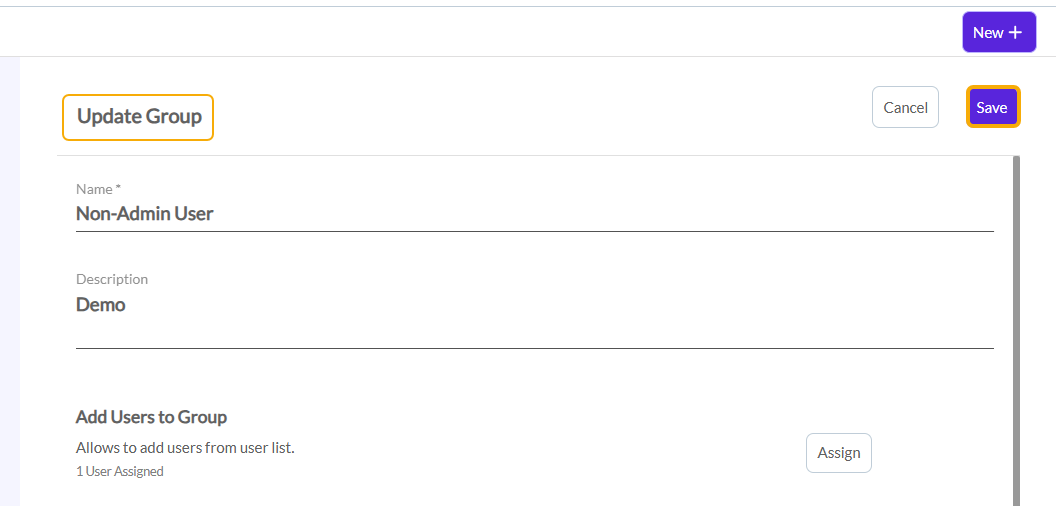Select the Update Group heading

coord(139,117)
